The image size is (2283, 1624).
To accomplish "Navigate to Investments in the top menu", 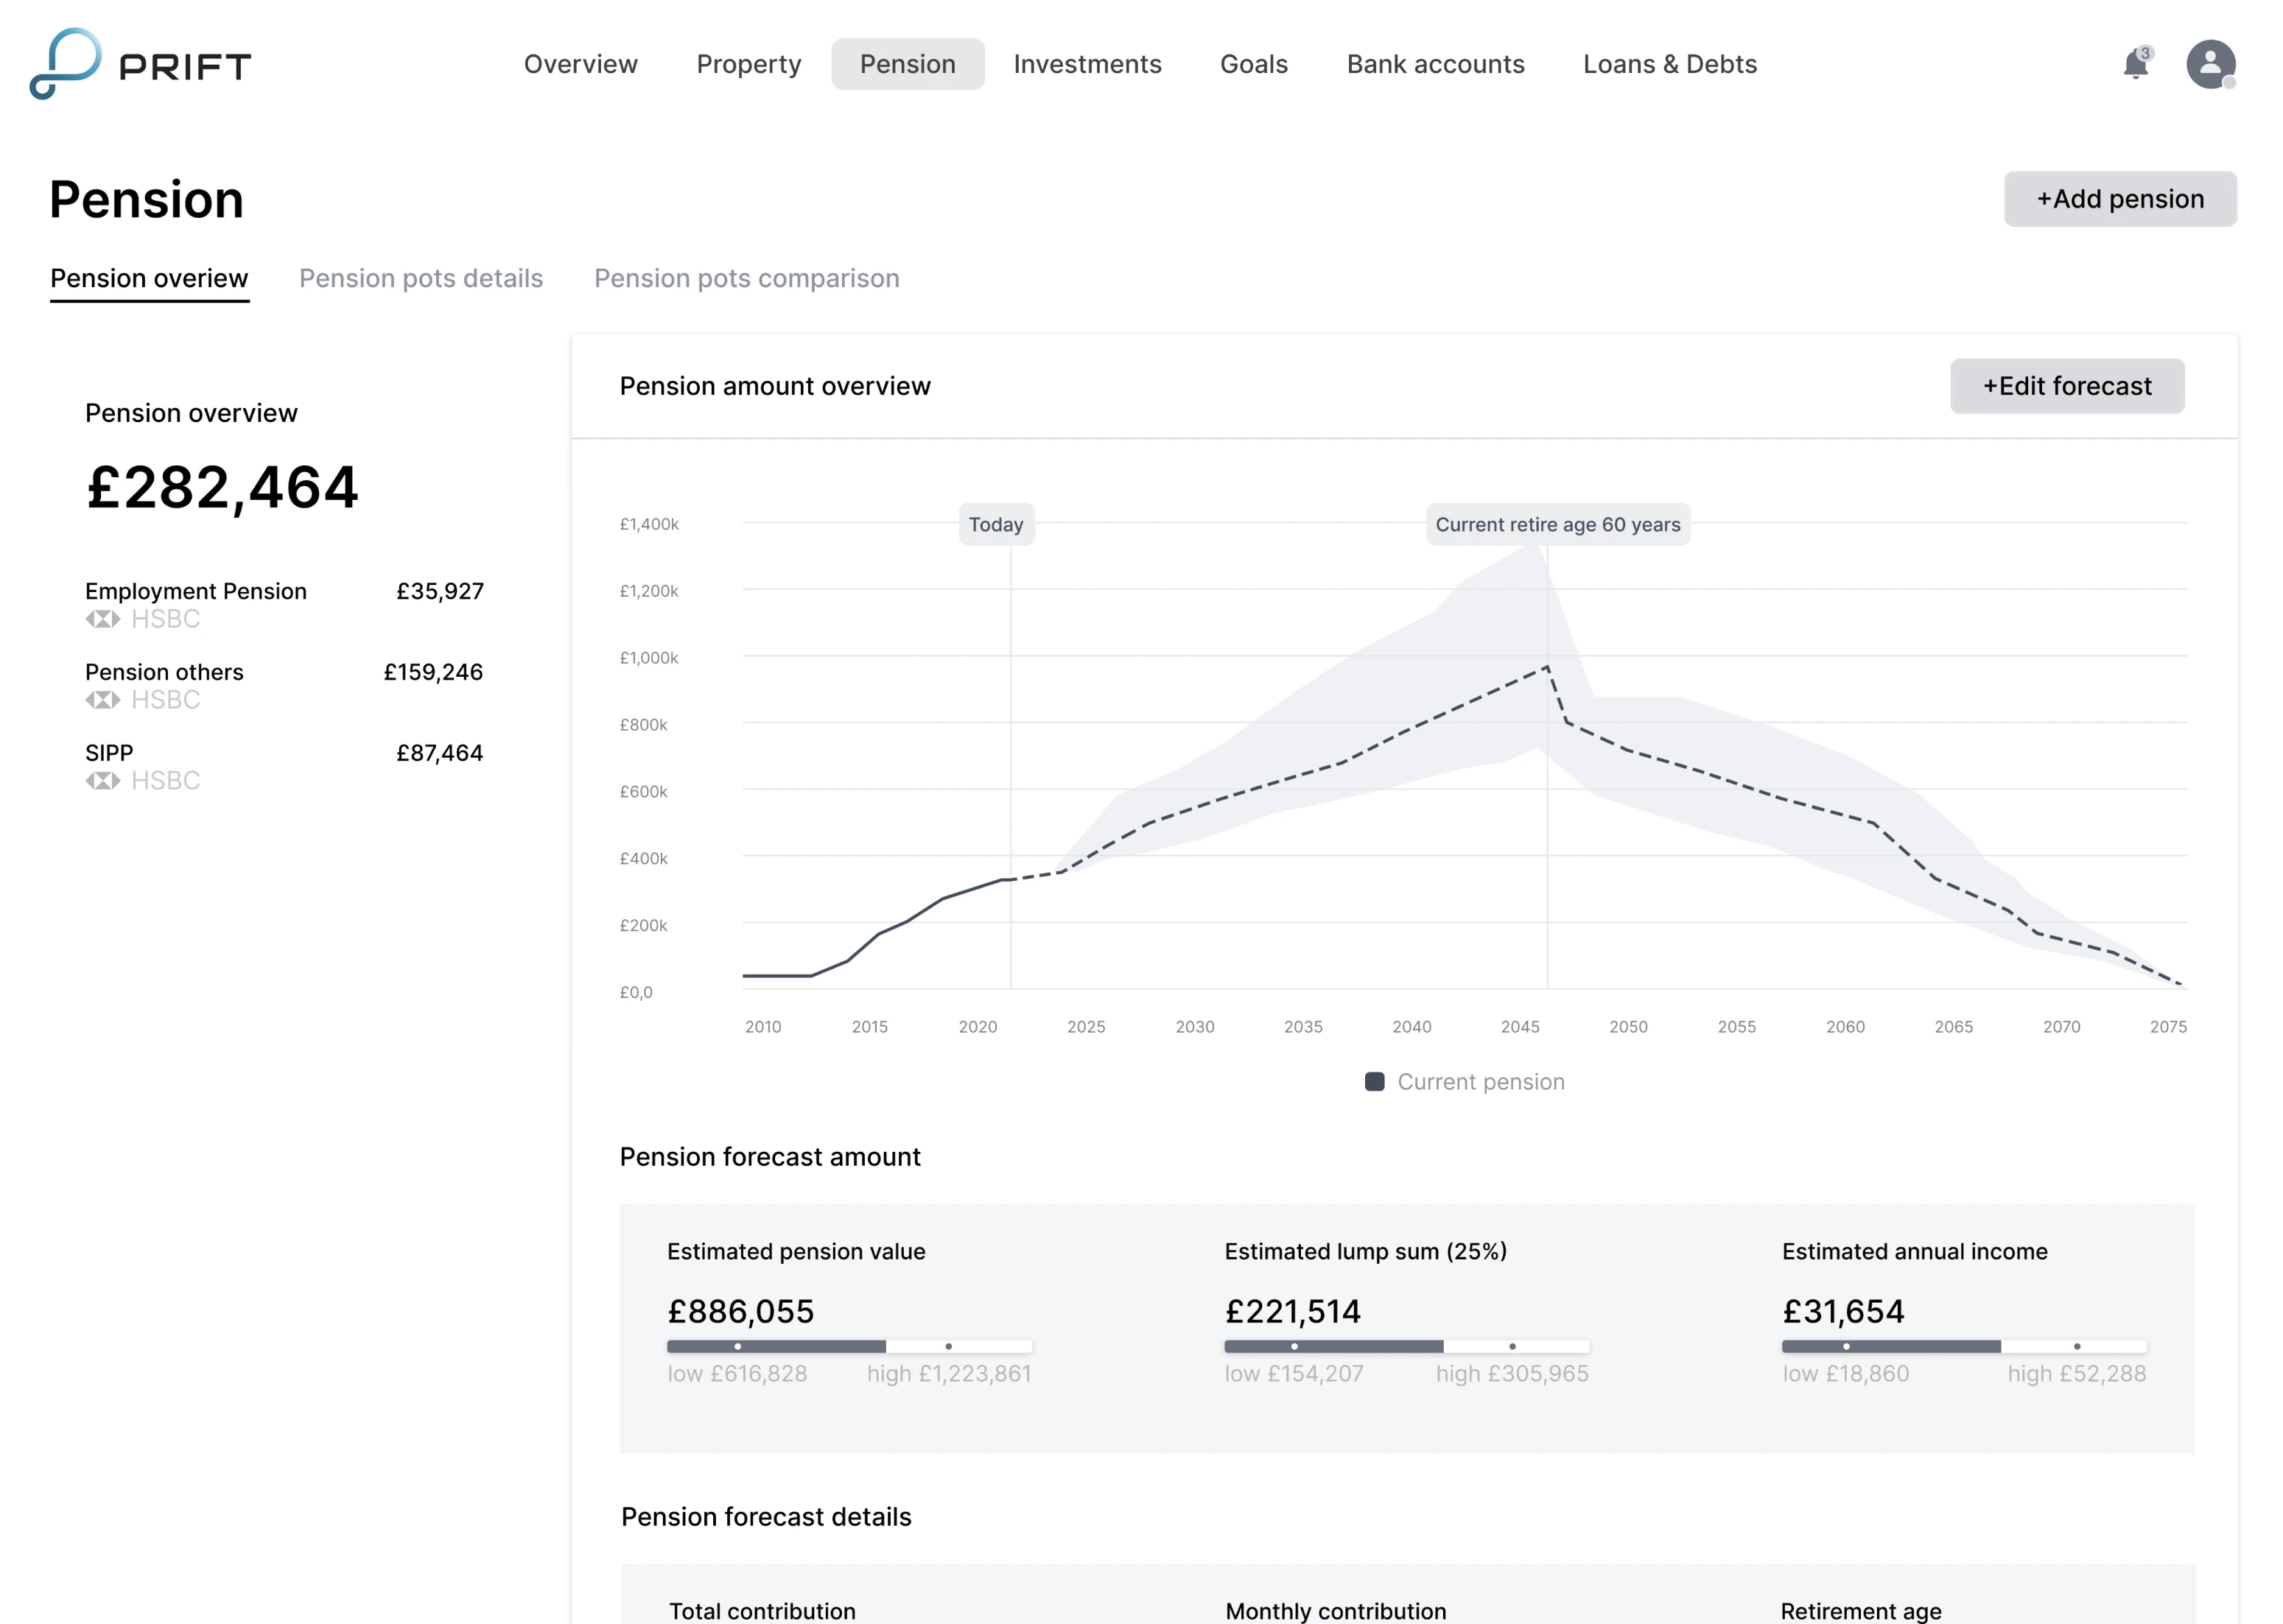I will (x=1088, y=64).
